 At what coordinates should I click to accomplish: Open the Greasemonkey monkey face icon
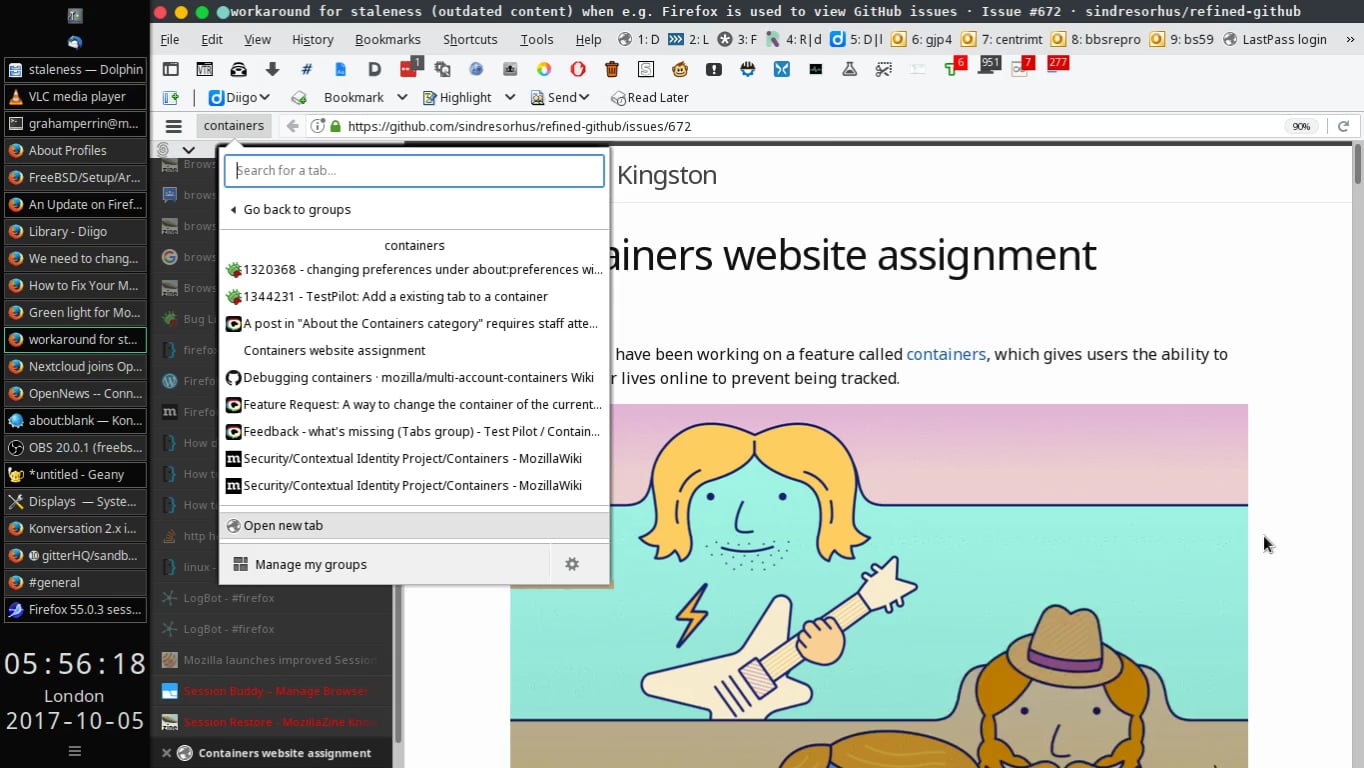point(680,69)
